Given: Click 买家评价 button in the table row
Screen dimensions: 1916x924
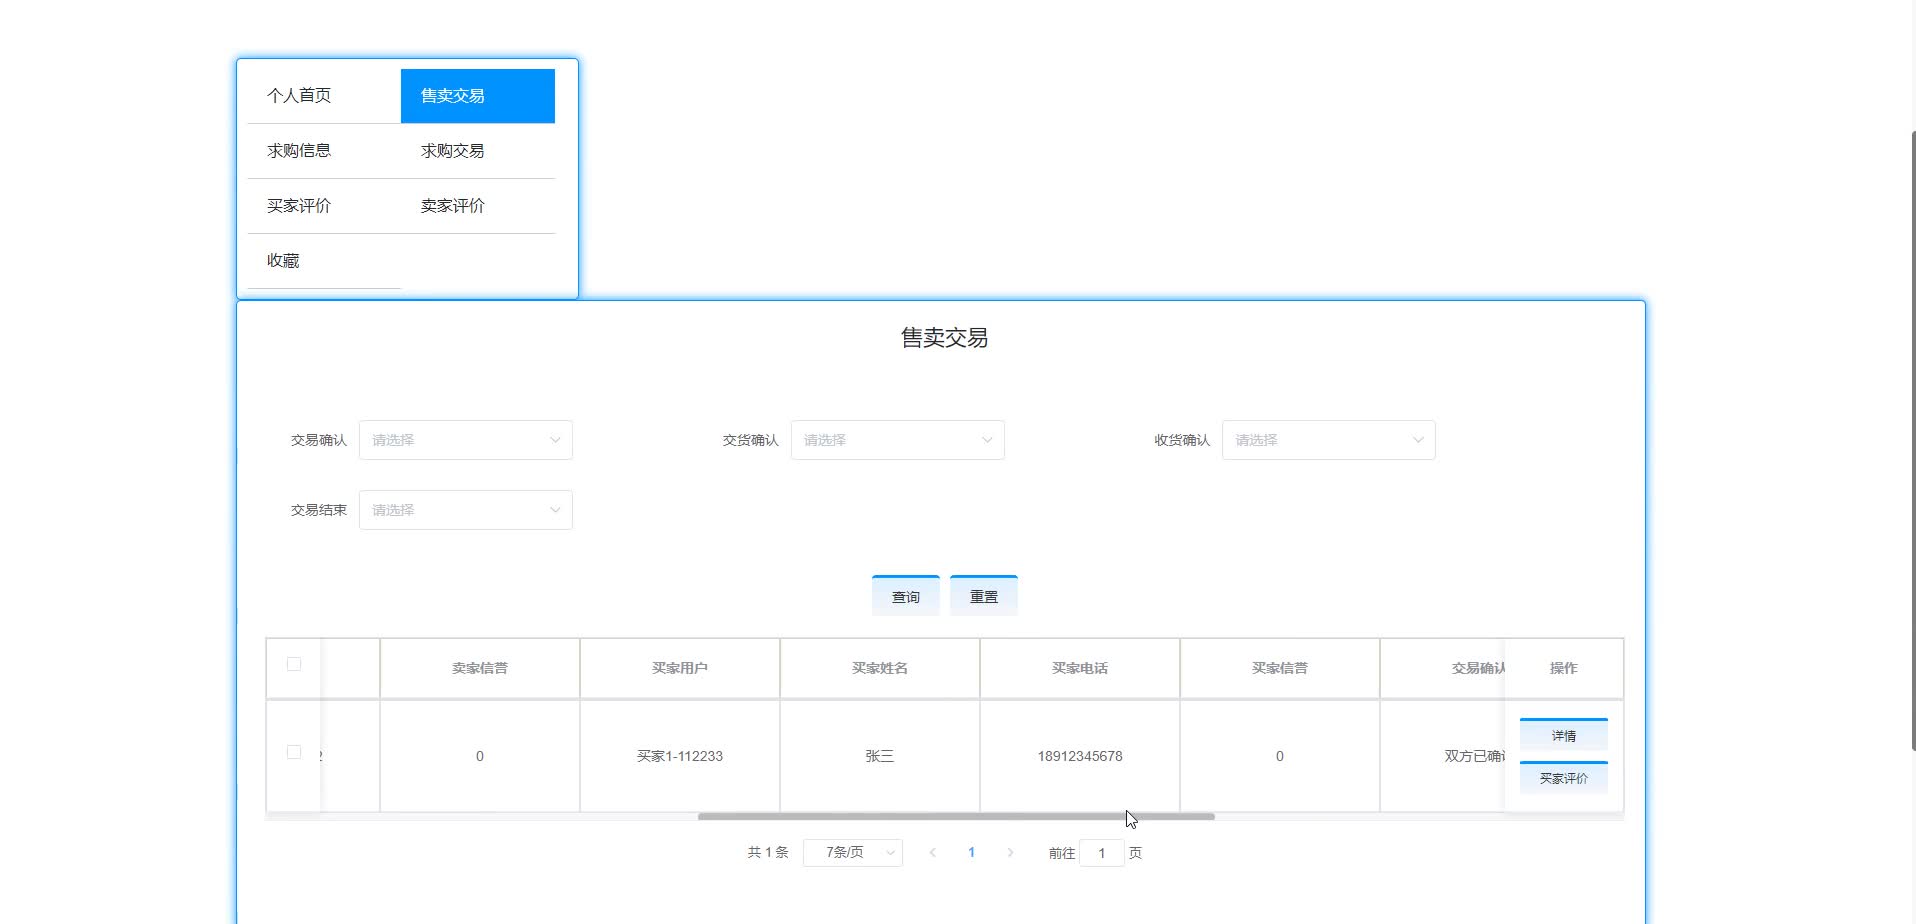Looking at the screenshot, I should (x=1564, y=778).
